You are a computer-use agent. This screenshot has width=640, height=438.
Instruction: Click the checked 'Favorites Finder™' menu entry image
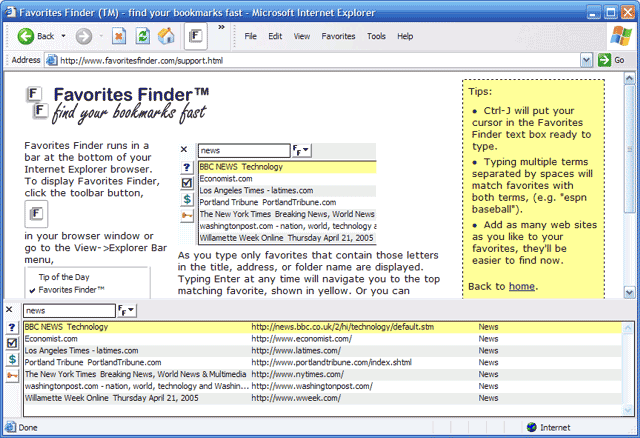pos(67,290)
